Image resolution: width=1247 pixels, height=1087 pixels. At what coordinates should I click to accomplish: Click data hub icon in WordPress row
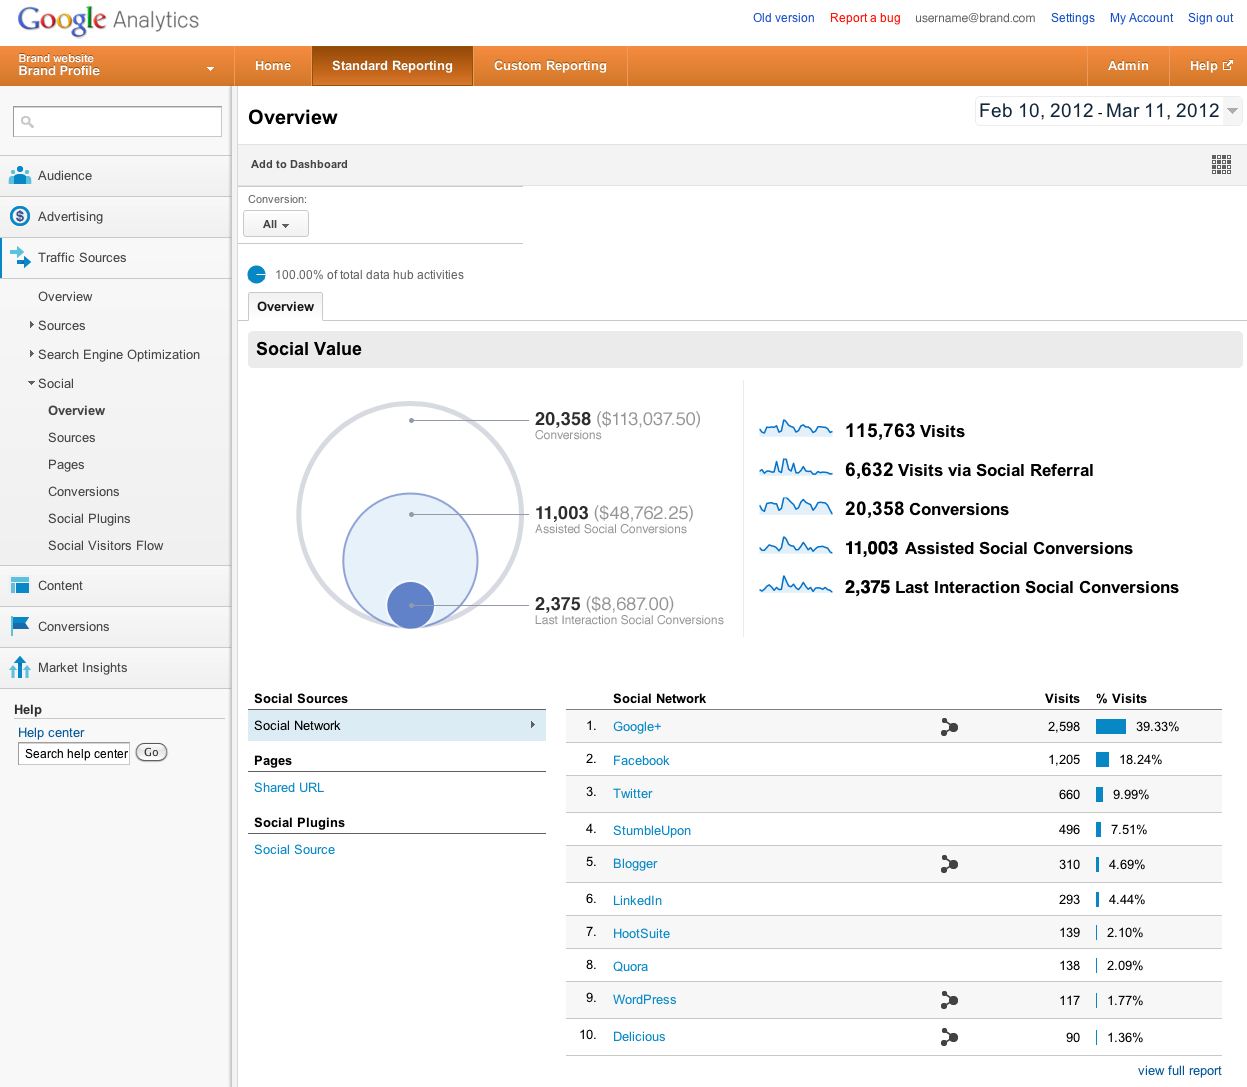point(949,1000)
